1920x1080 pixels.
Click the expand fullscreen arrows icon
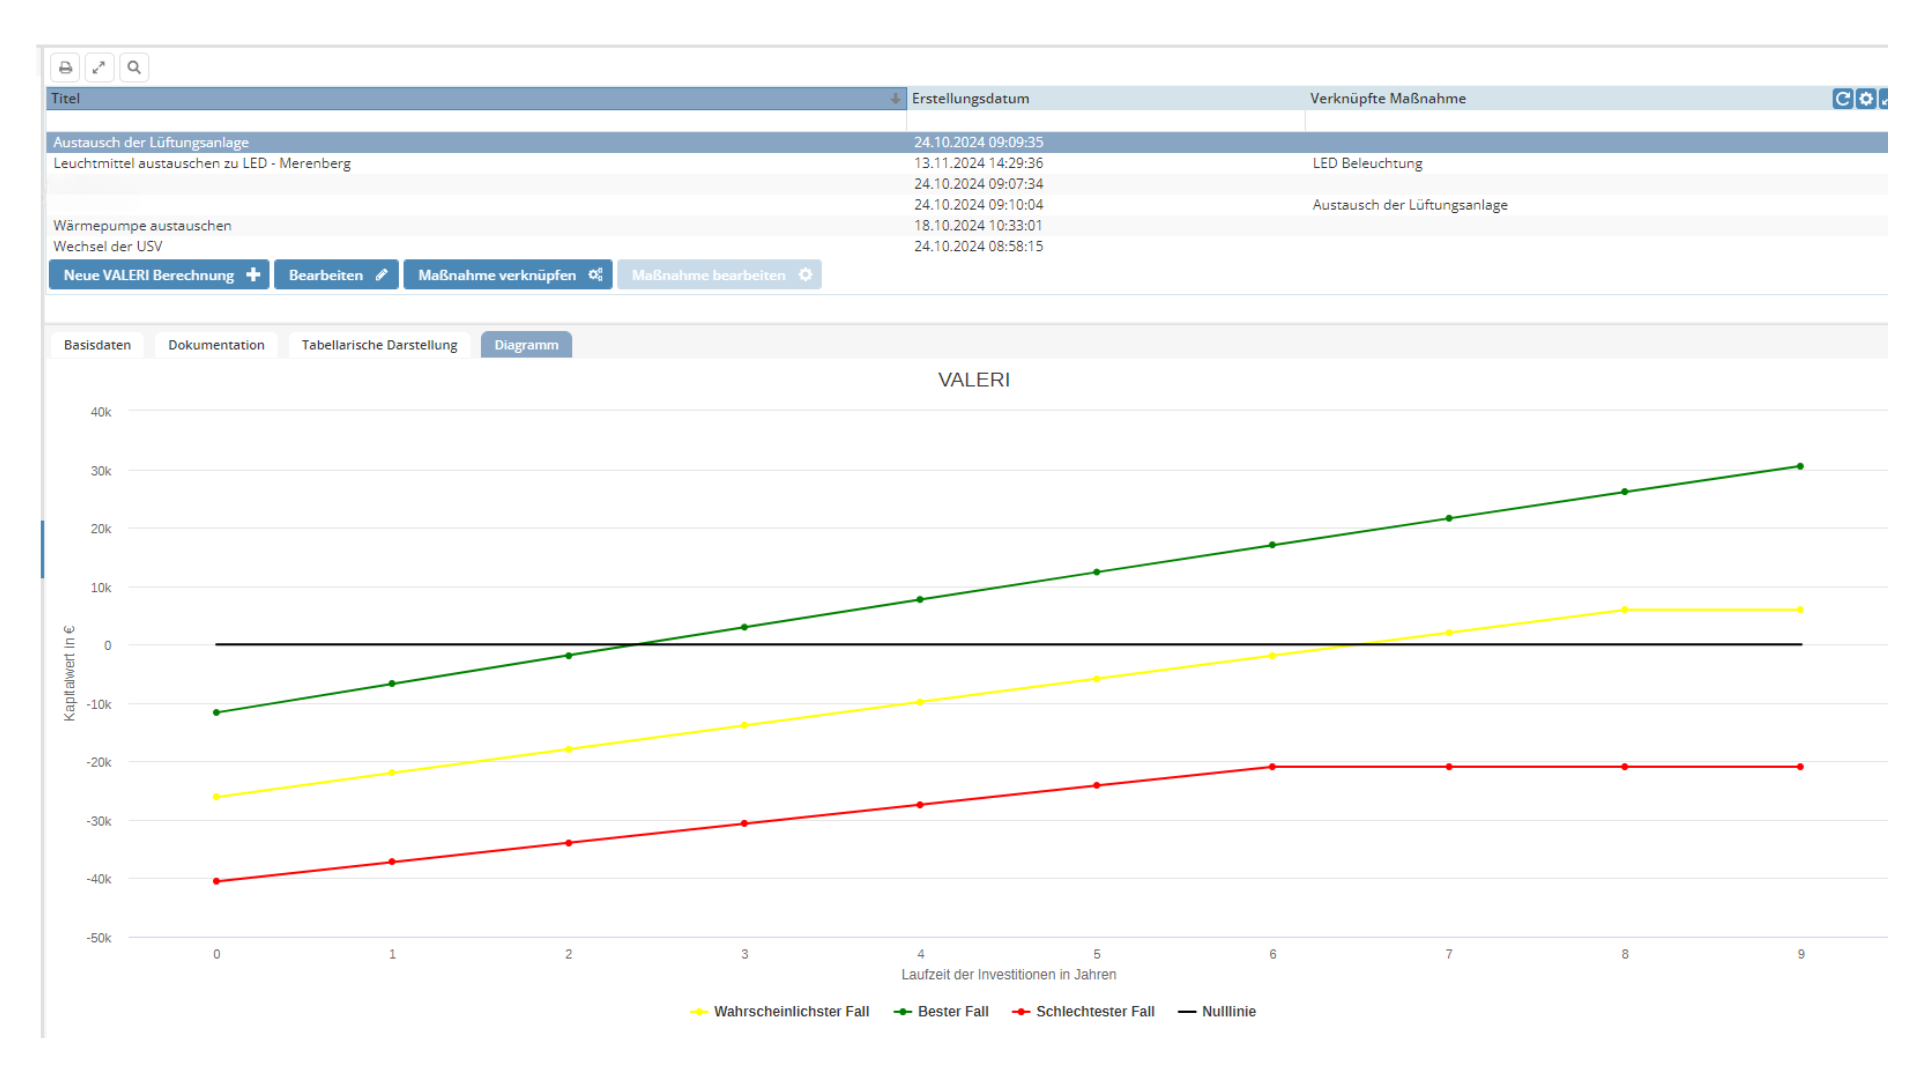pos(99,68)
